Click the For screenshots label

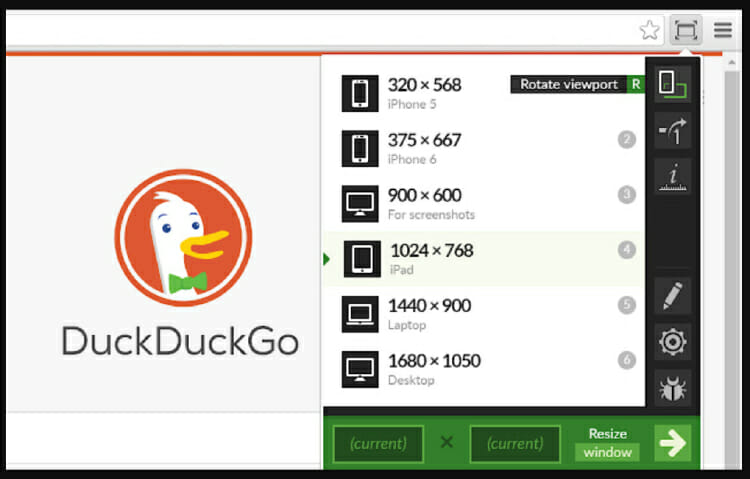(431, 214)
